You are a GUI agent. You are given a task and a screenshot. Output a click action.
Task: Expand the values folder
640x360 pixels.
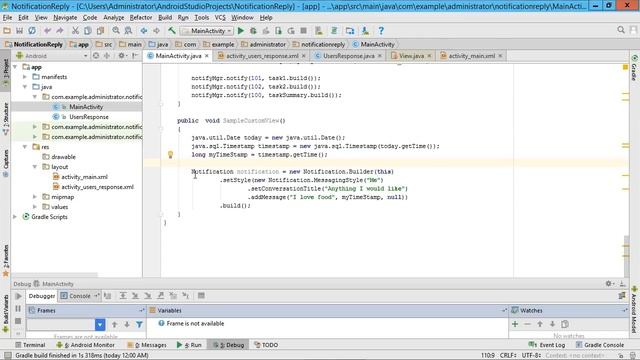coord(35,207)
